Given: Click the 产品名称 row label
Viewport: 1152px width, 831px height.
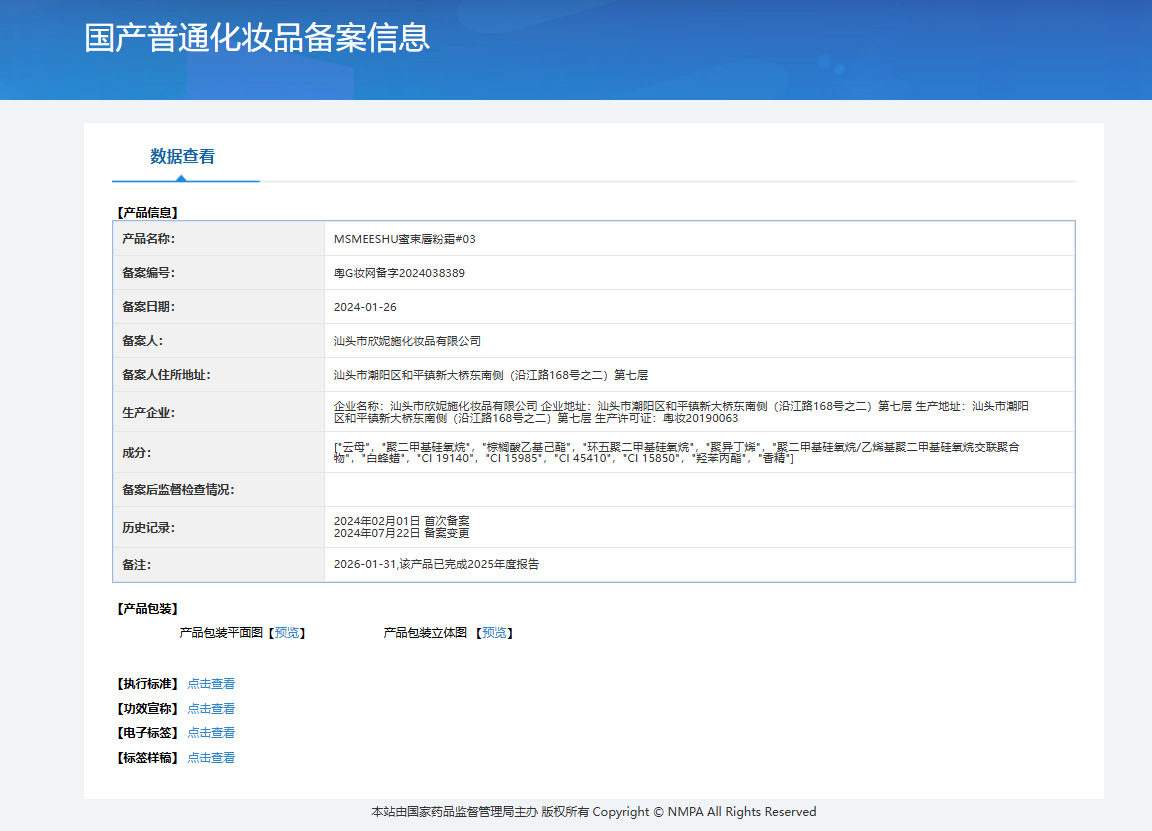Looking at the screenshot, I should [148, 239].
